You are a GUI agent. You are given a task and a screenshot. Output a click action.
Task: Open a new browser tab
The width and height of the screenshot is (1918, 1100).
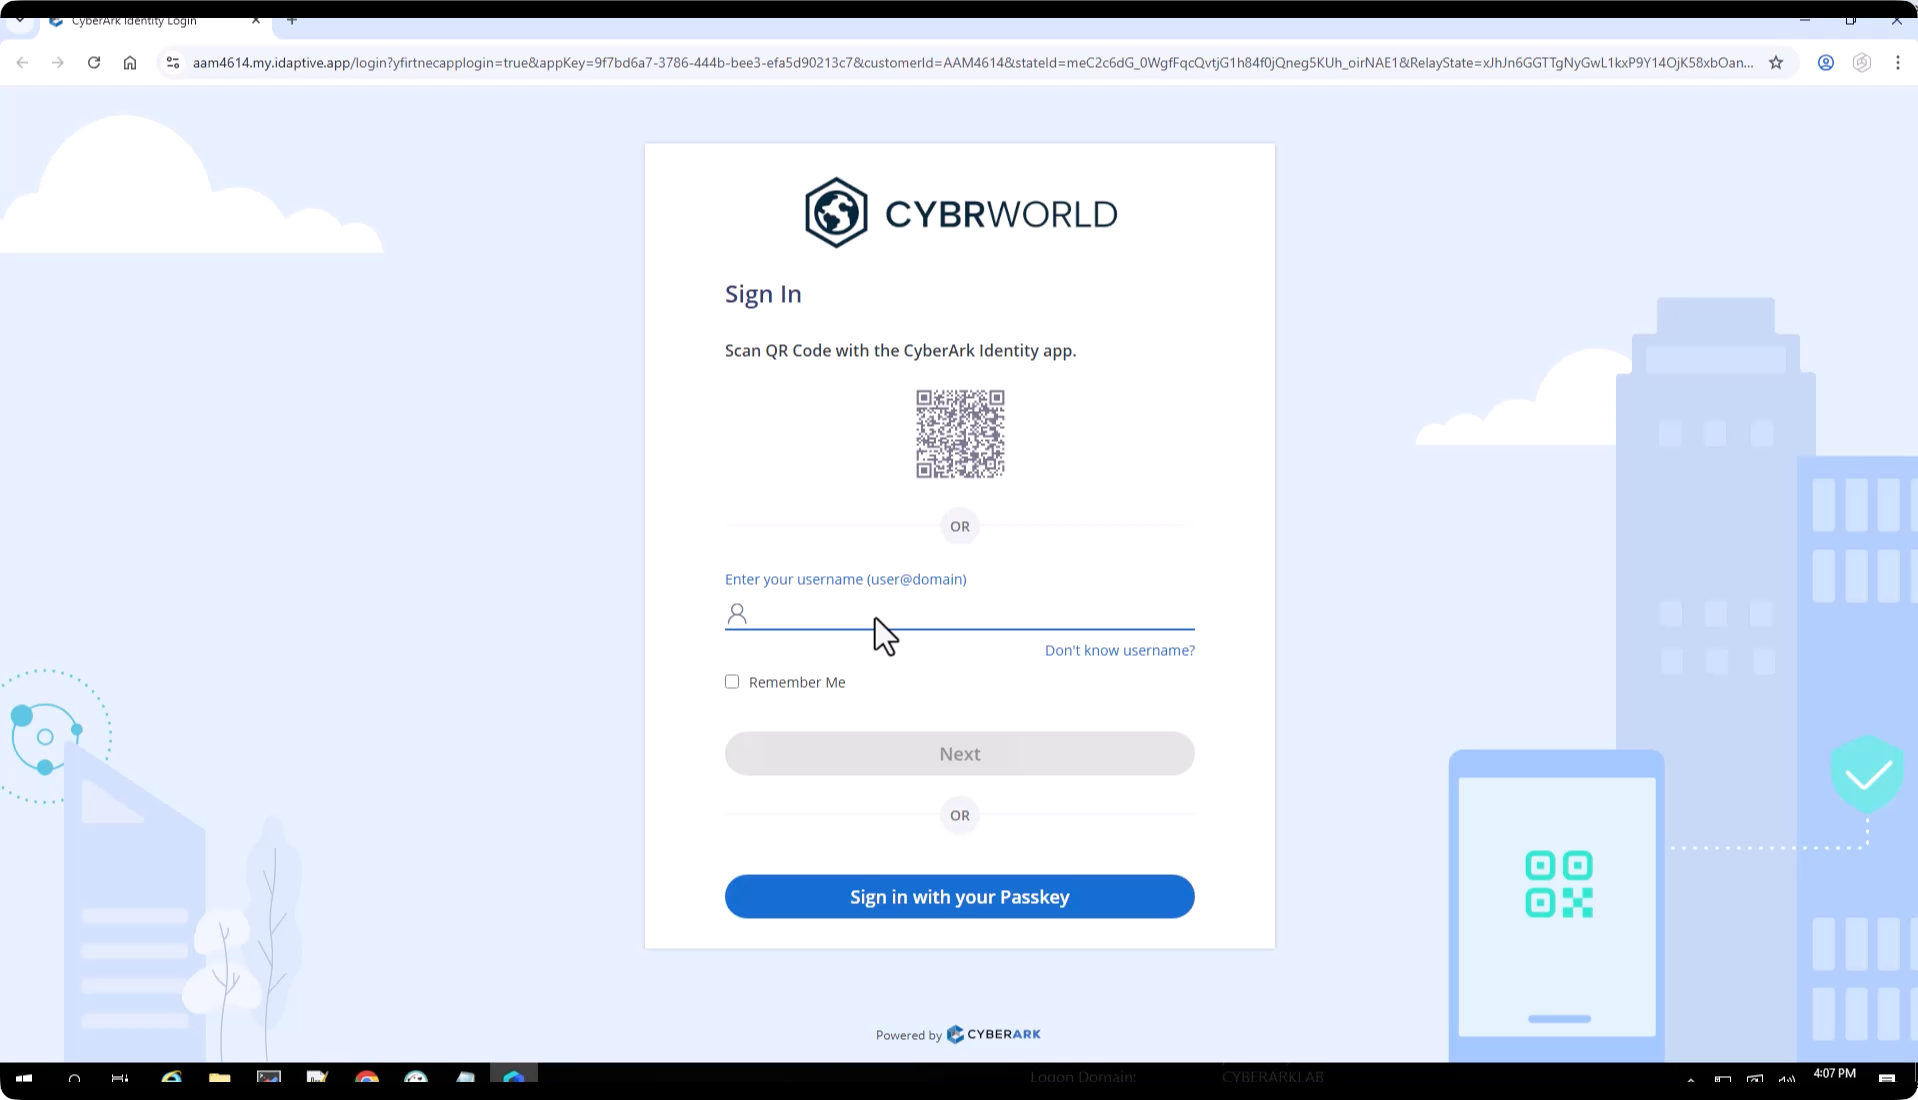(292, 19)
